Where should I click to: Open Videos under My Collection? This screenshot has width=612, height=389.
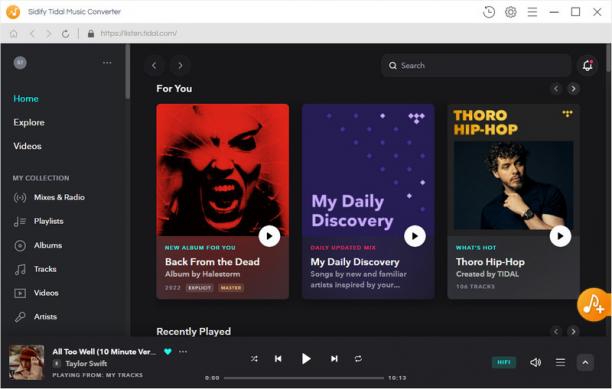36,293
